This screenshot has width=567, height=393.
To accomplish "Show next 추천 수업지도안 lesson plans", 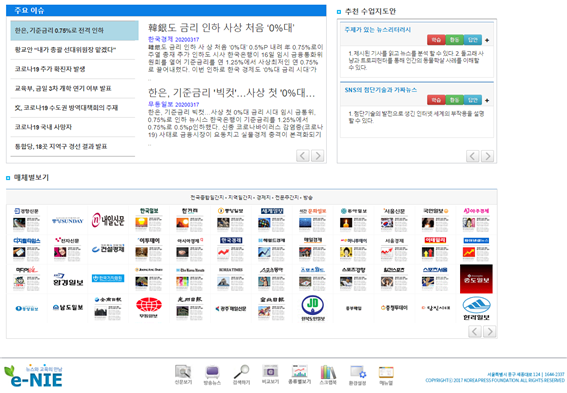I will point(487,156).
